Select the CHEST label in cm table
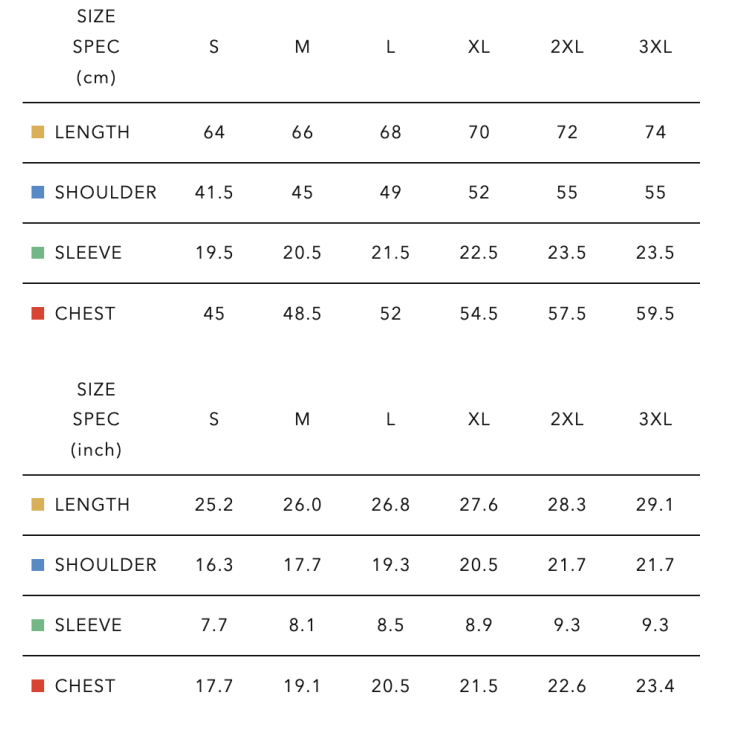 (85, 313)
